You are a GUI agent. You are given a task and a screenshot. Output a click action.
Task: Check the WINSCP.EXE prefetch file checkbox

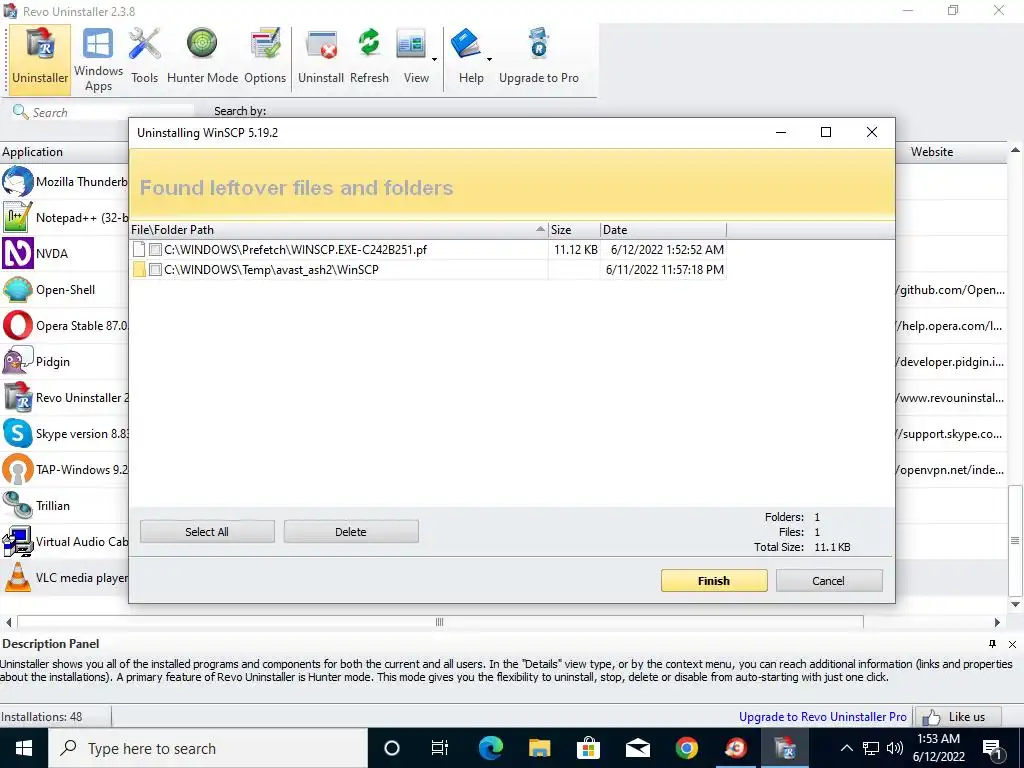point(155,249)
